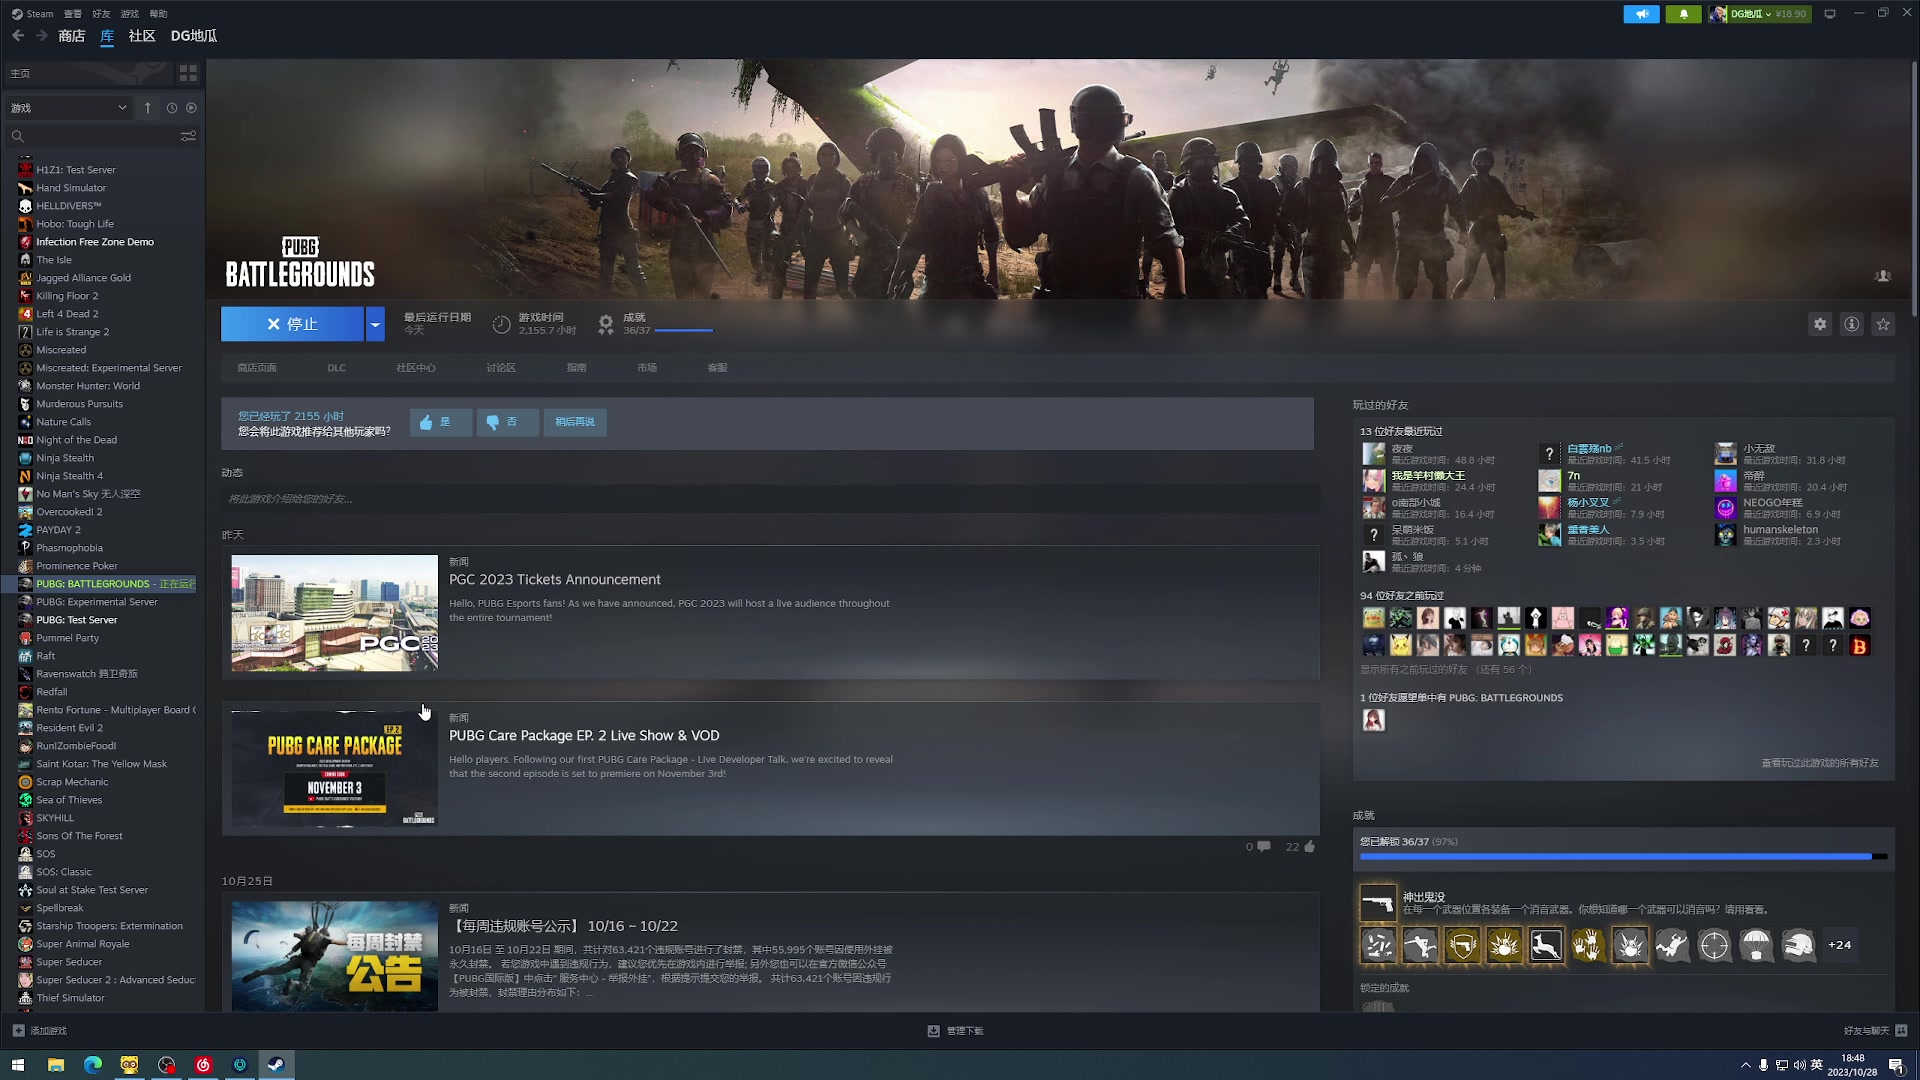Screen dimensions: 1920x1080
Task: Click the friends silhouette icon on the banner
Action: pos(1882,276)
